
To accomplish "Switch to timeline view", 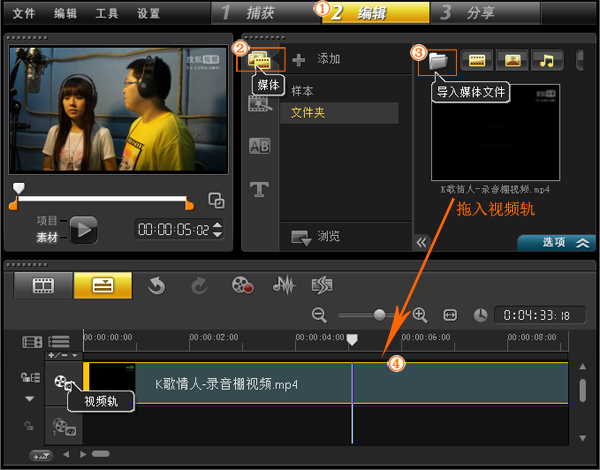I will pos(103,286).
